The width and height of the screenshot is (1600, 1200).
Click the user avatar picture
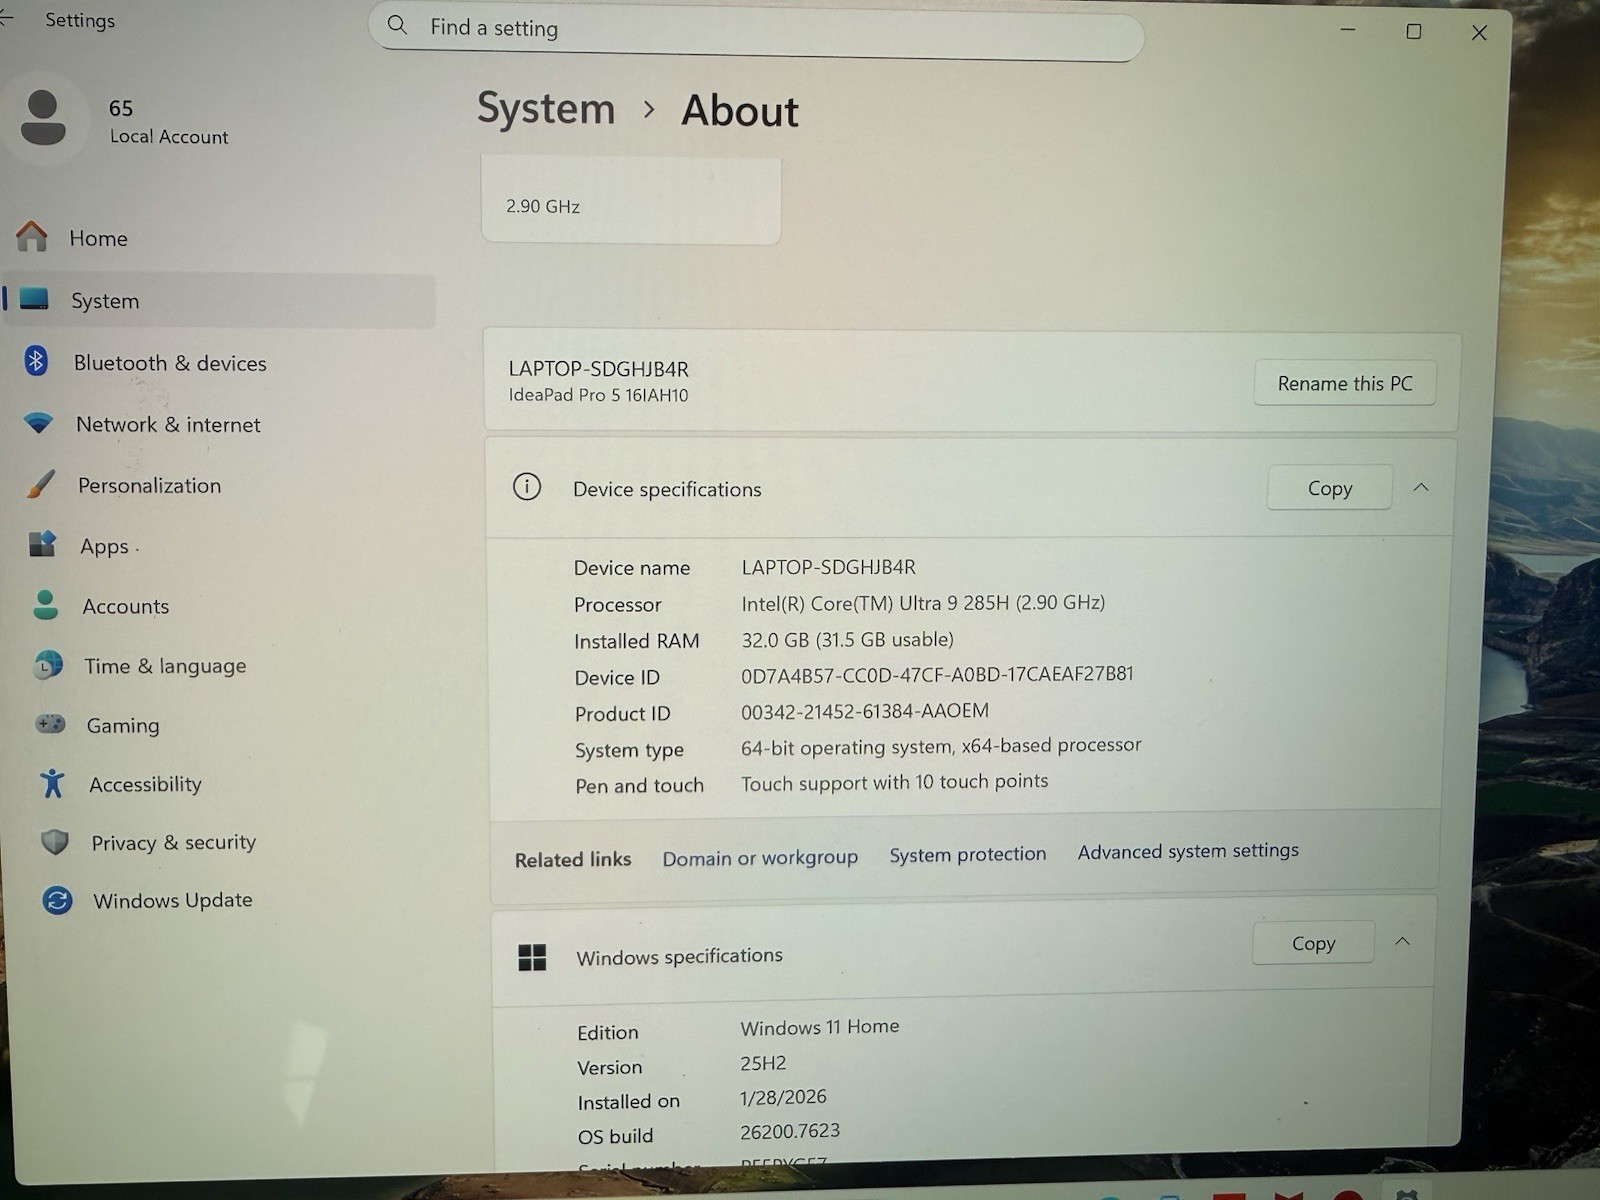(x=43, y=117)
